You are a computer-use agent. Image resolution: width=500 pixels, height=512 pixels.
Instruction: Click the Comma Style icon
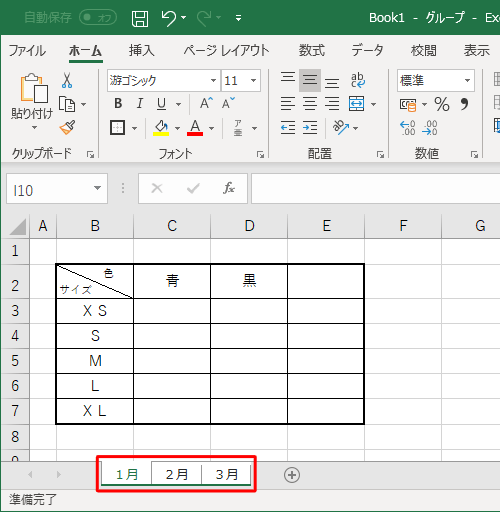464,104
